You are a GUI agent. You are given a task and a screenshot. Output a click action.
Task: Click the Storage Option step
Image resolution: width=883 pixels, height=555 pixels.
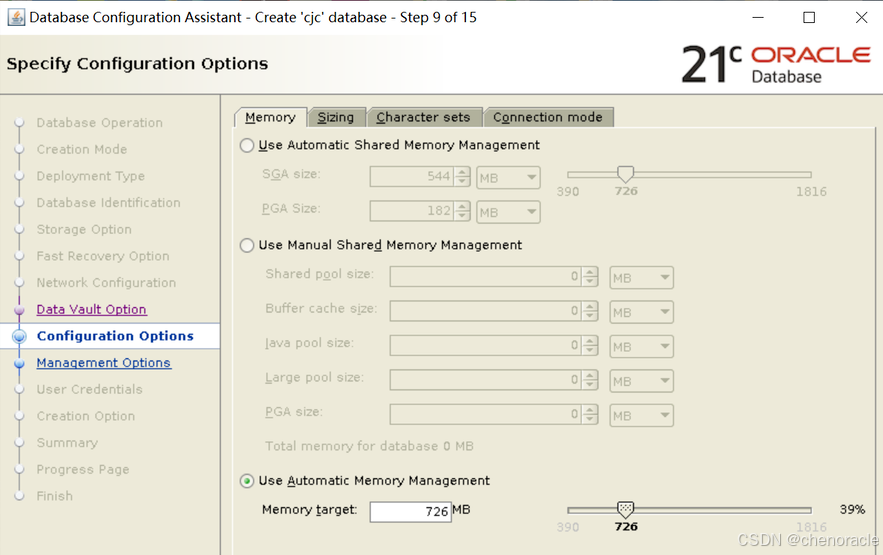pos(84,230)
